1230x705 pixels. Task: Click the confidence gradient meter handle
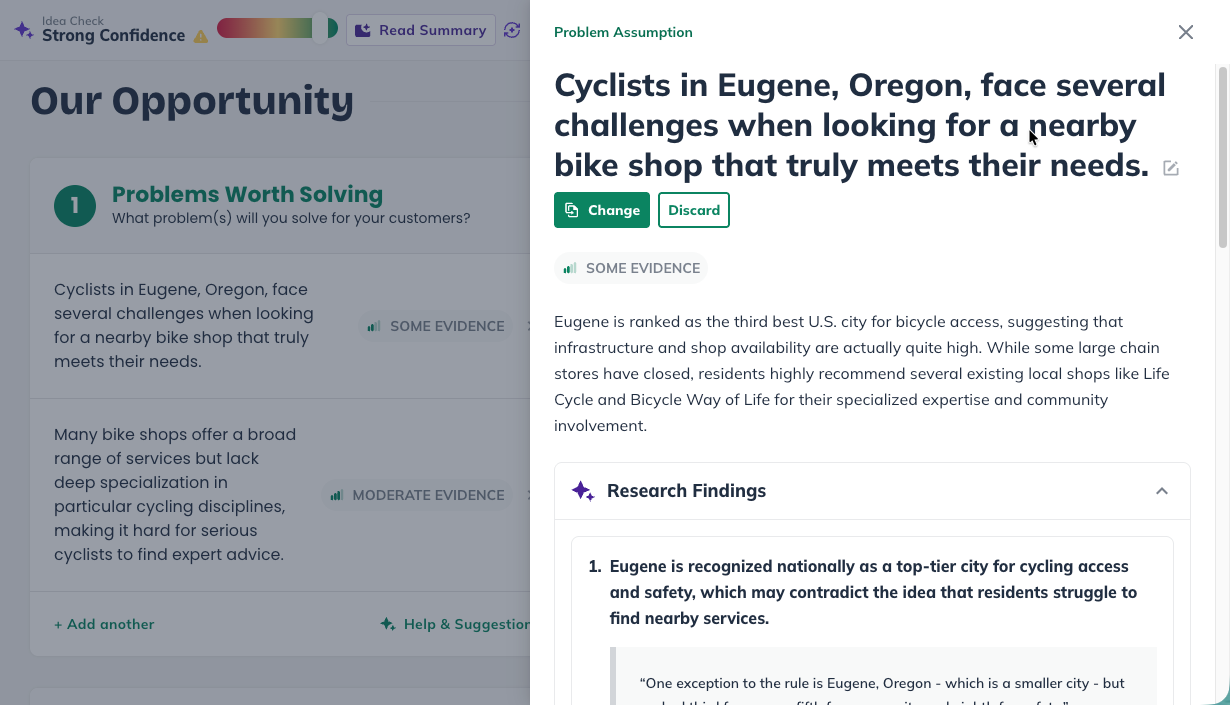tap(324, 28)
